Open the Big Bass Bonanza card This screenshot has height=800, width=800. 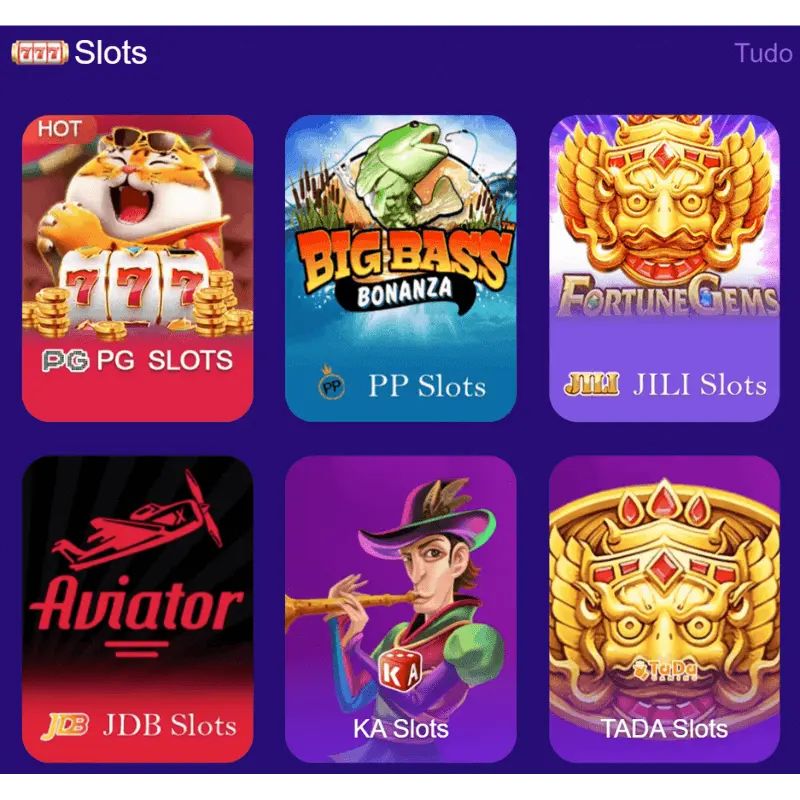401,268
